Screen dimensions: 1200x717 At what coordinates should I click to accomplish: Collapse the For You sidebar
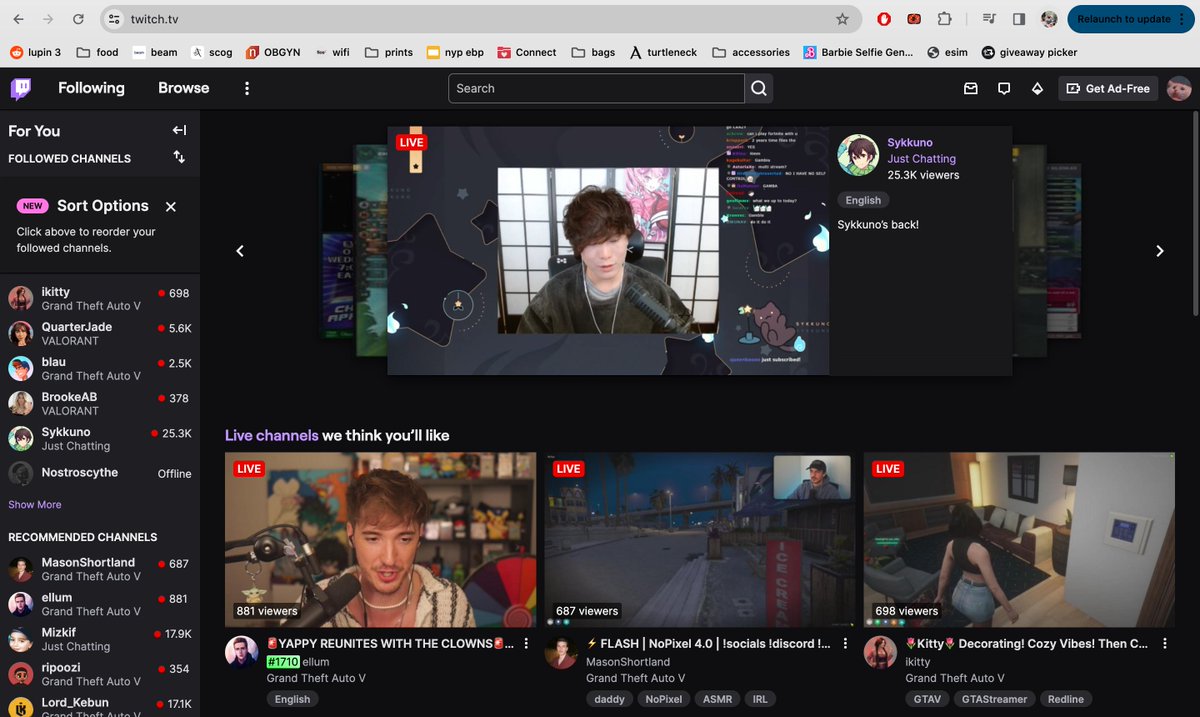click(179, 130)
